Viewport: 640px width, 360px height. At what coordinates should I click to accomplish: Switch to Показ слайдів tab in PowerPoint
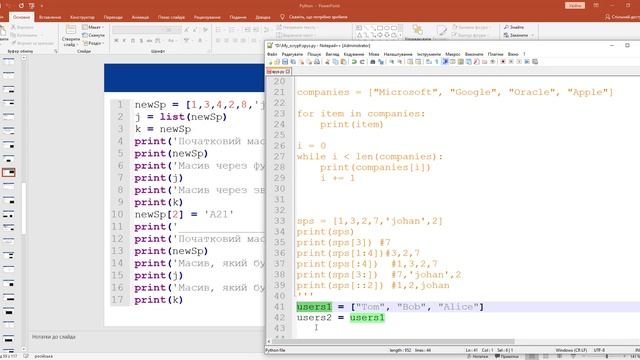[171, 17]
